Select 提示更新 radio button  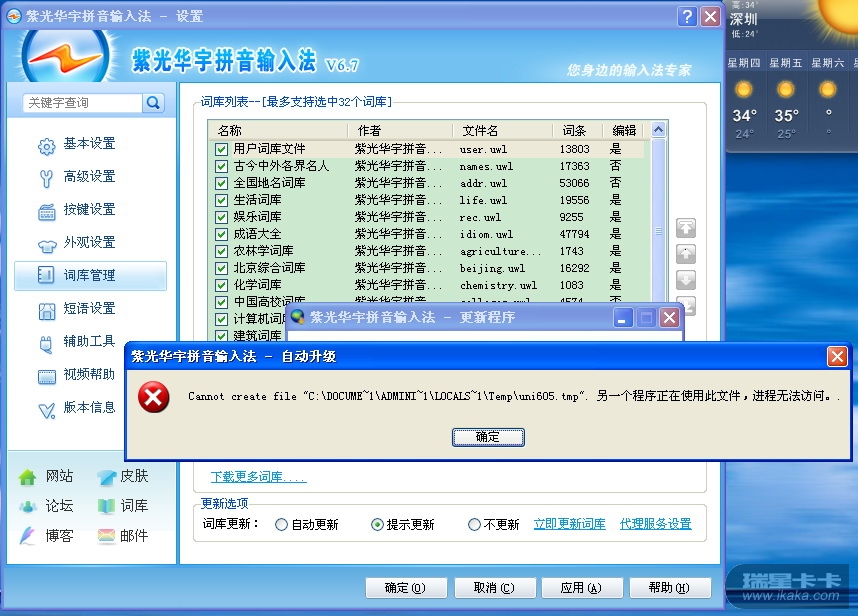[x=377, y=525]
